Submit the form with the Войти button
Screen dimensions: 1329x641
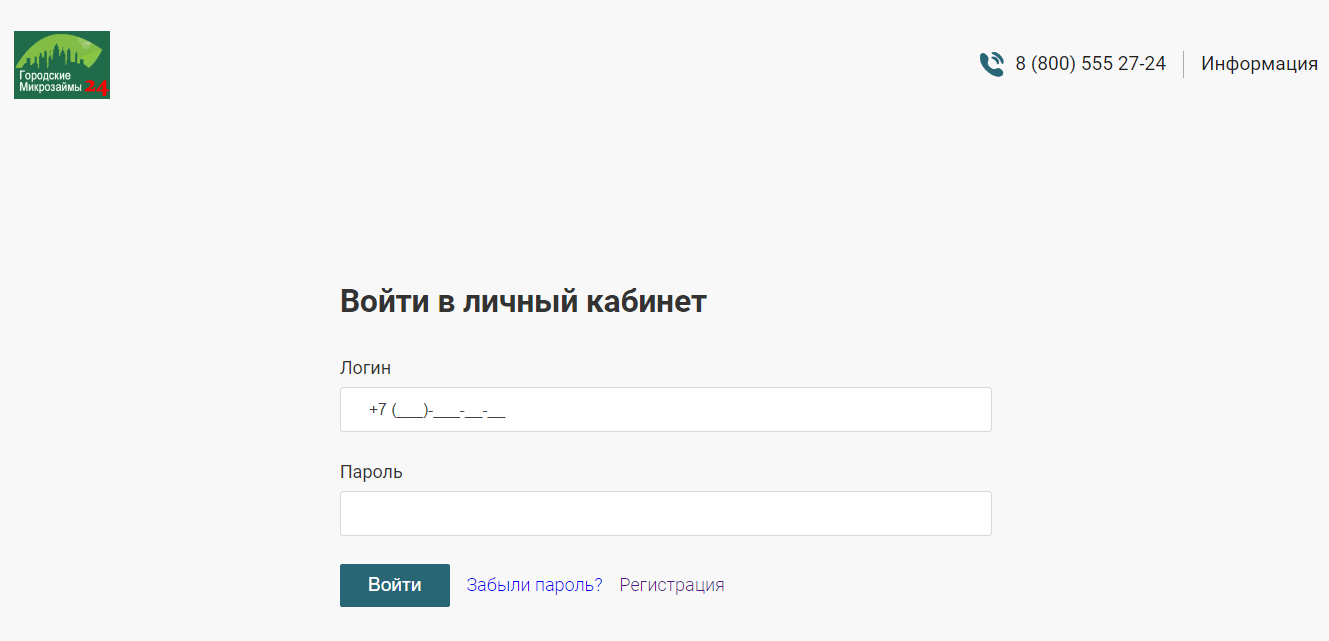point(395,585)
